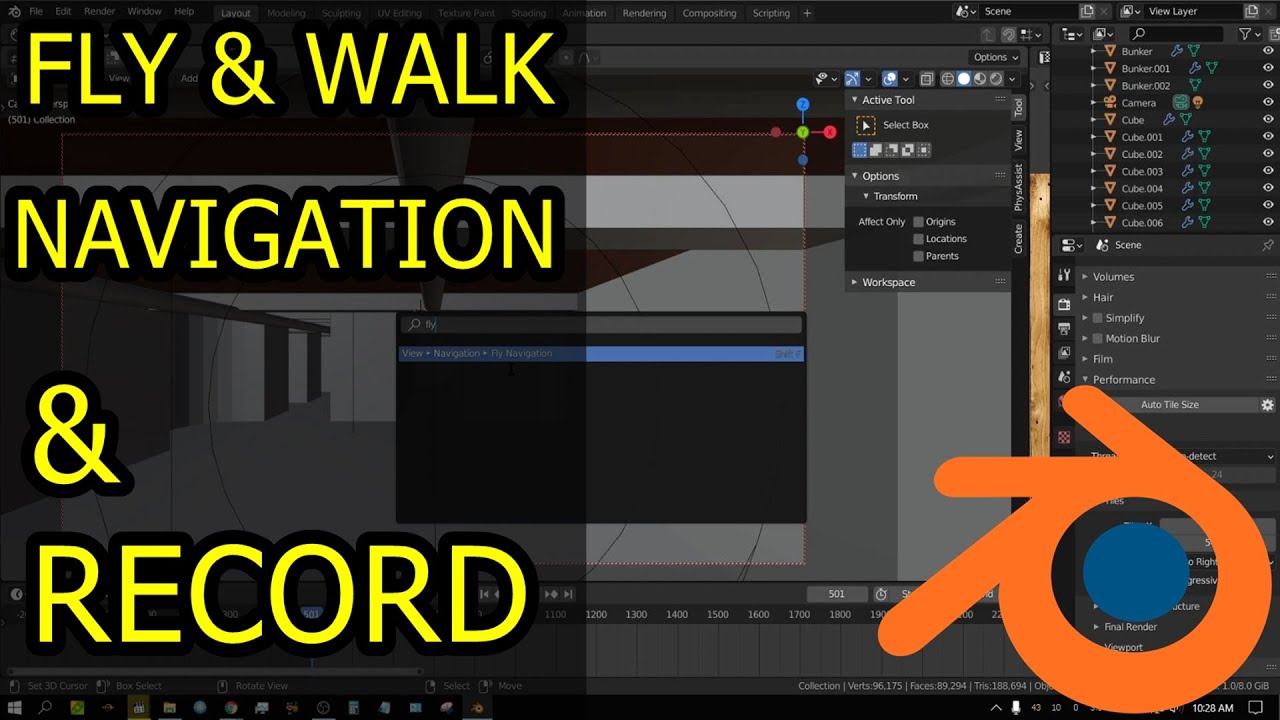Image resolution: width=1280 pixels, height=720 pixels.
Task: Toggle X-ray mode in viewport header
Action: coord(927,79)
